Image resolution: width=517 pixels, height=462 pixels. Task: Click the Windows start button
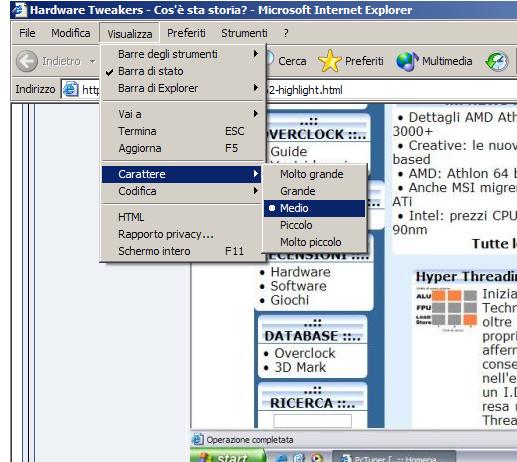pos(229,456)
